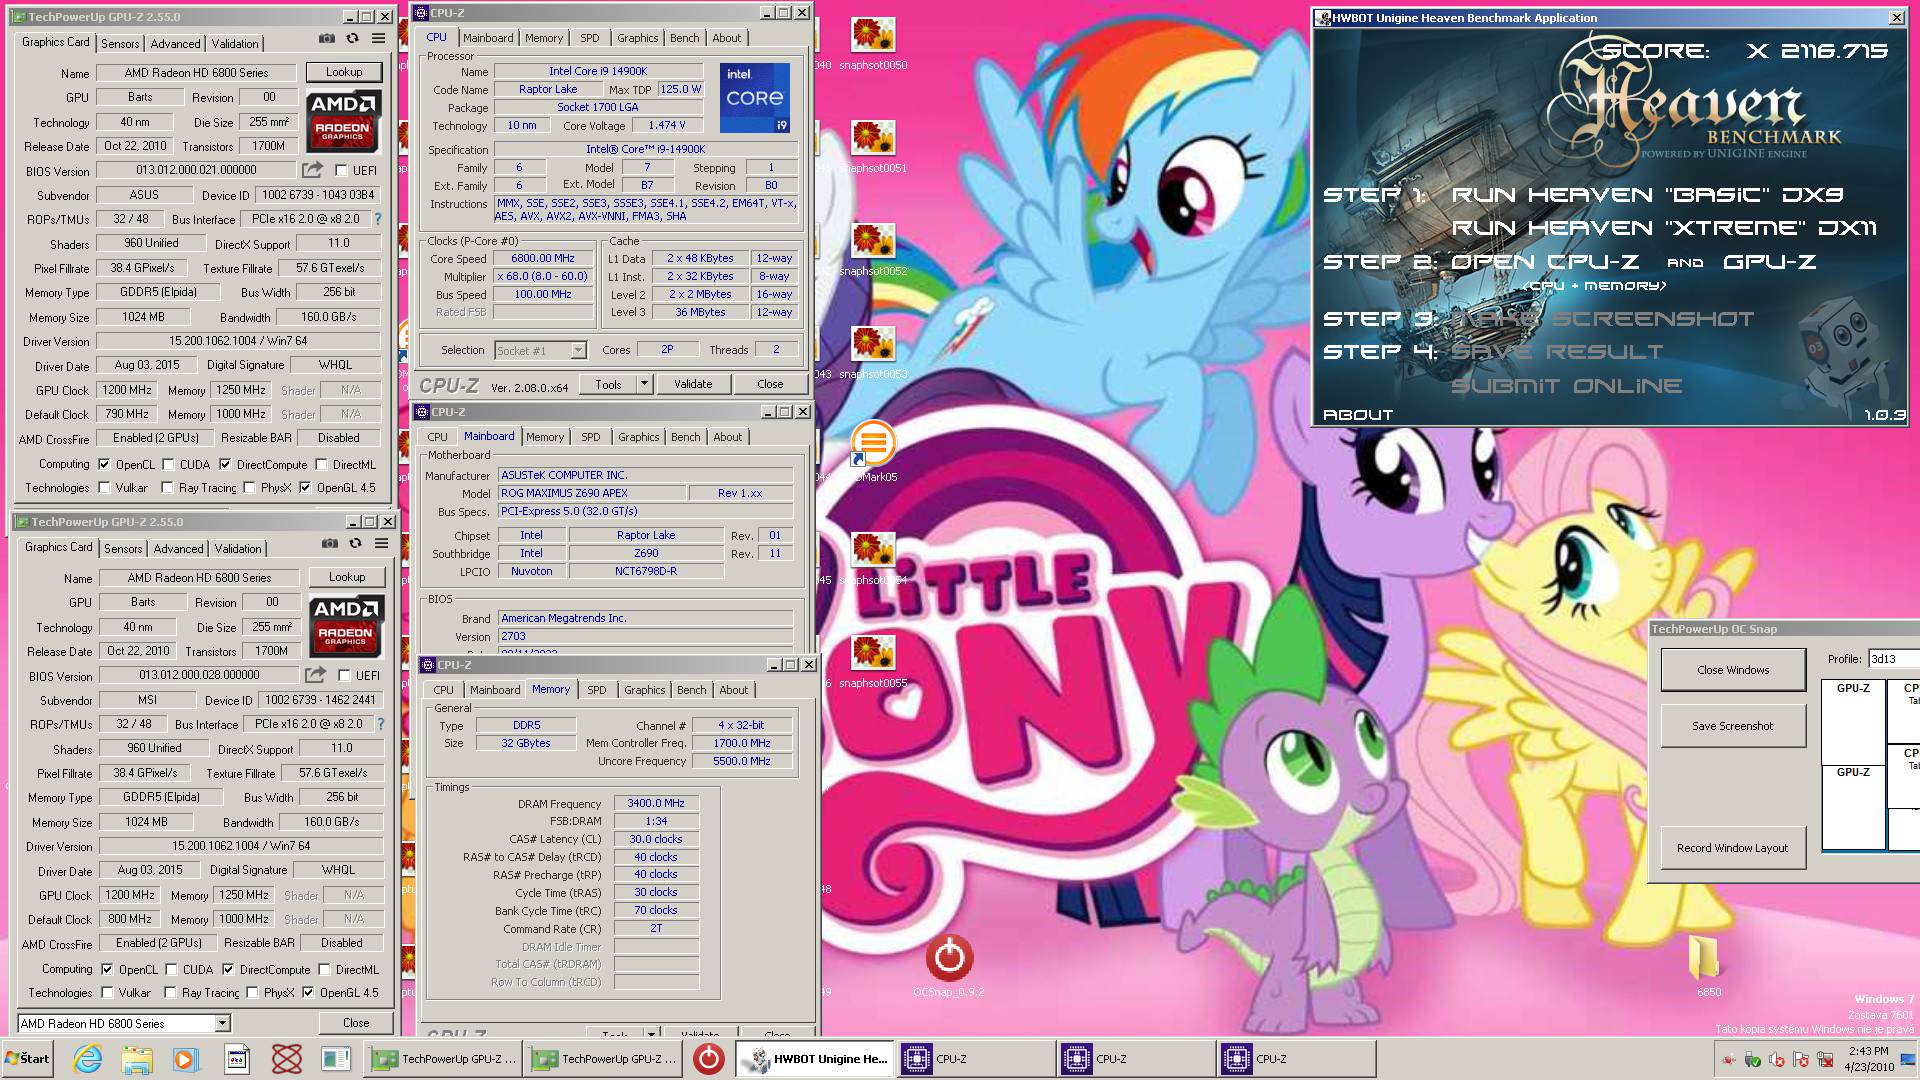Viewport: 1920px width, 1080px height.
Task: Click the Validate button in CPU-Z
Action: click(693, 384)
